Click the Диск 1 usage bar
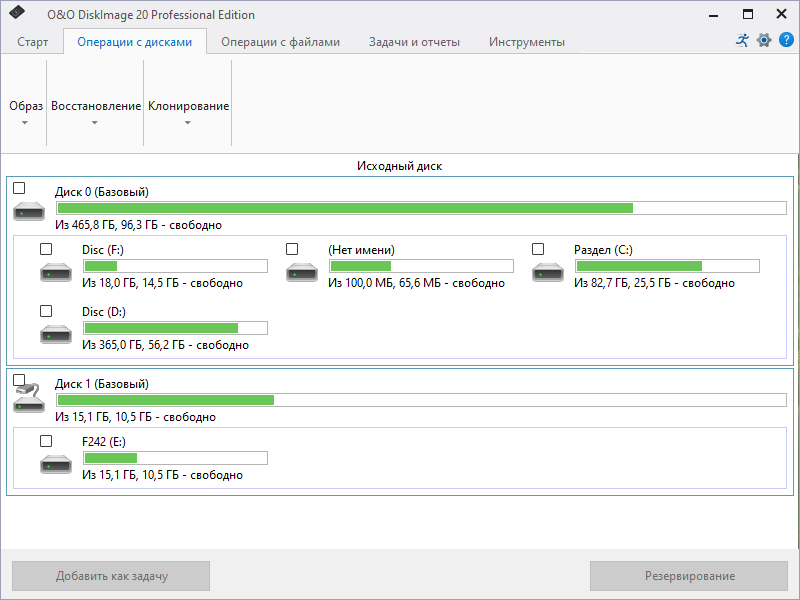The image size is (800, 600). (x=421, y=400)
